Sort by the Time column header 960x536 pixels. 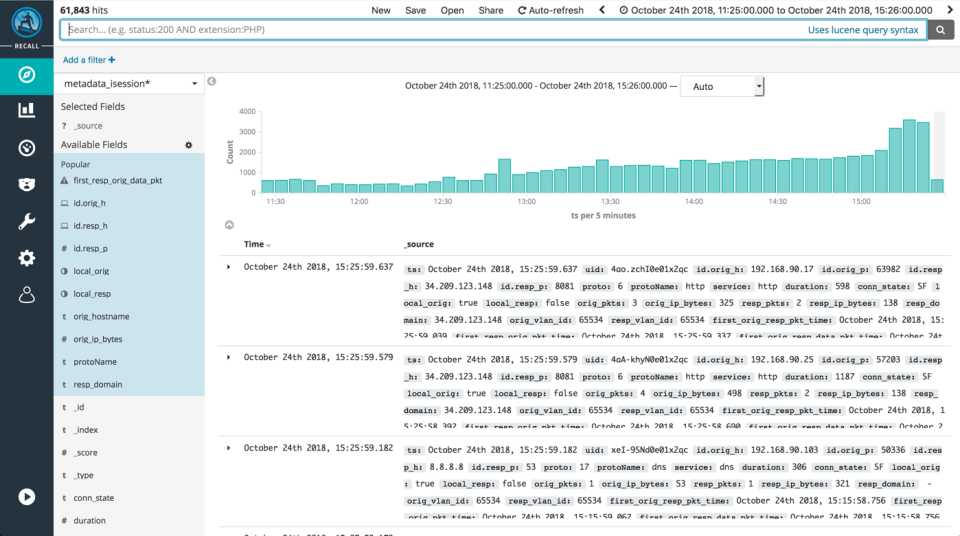coord(257,244)
